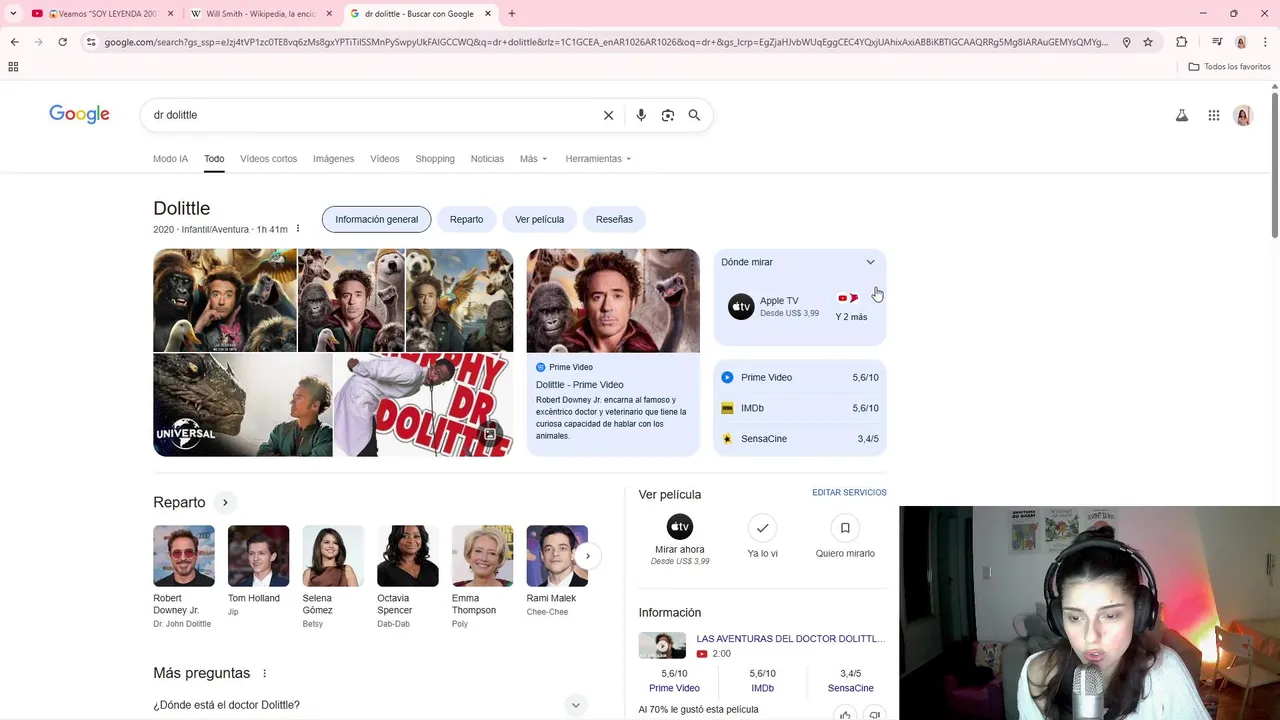1280x720 pixels.
Task: Expand ¿Dónde está el doctor Dolittle? question
Action: click(x=368, y=705)
